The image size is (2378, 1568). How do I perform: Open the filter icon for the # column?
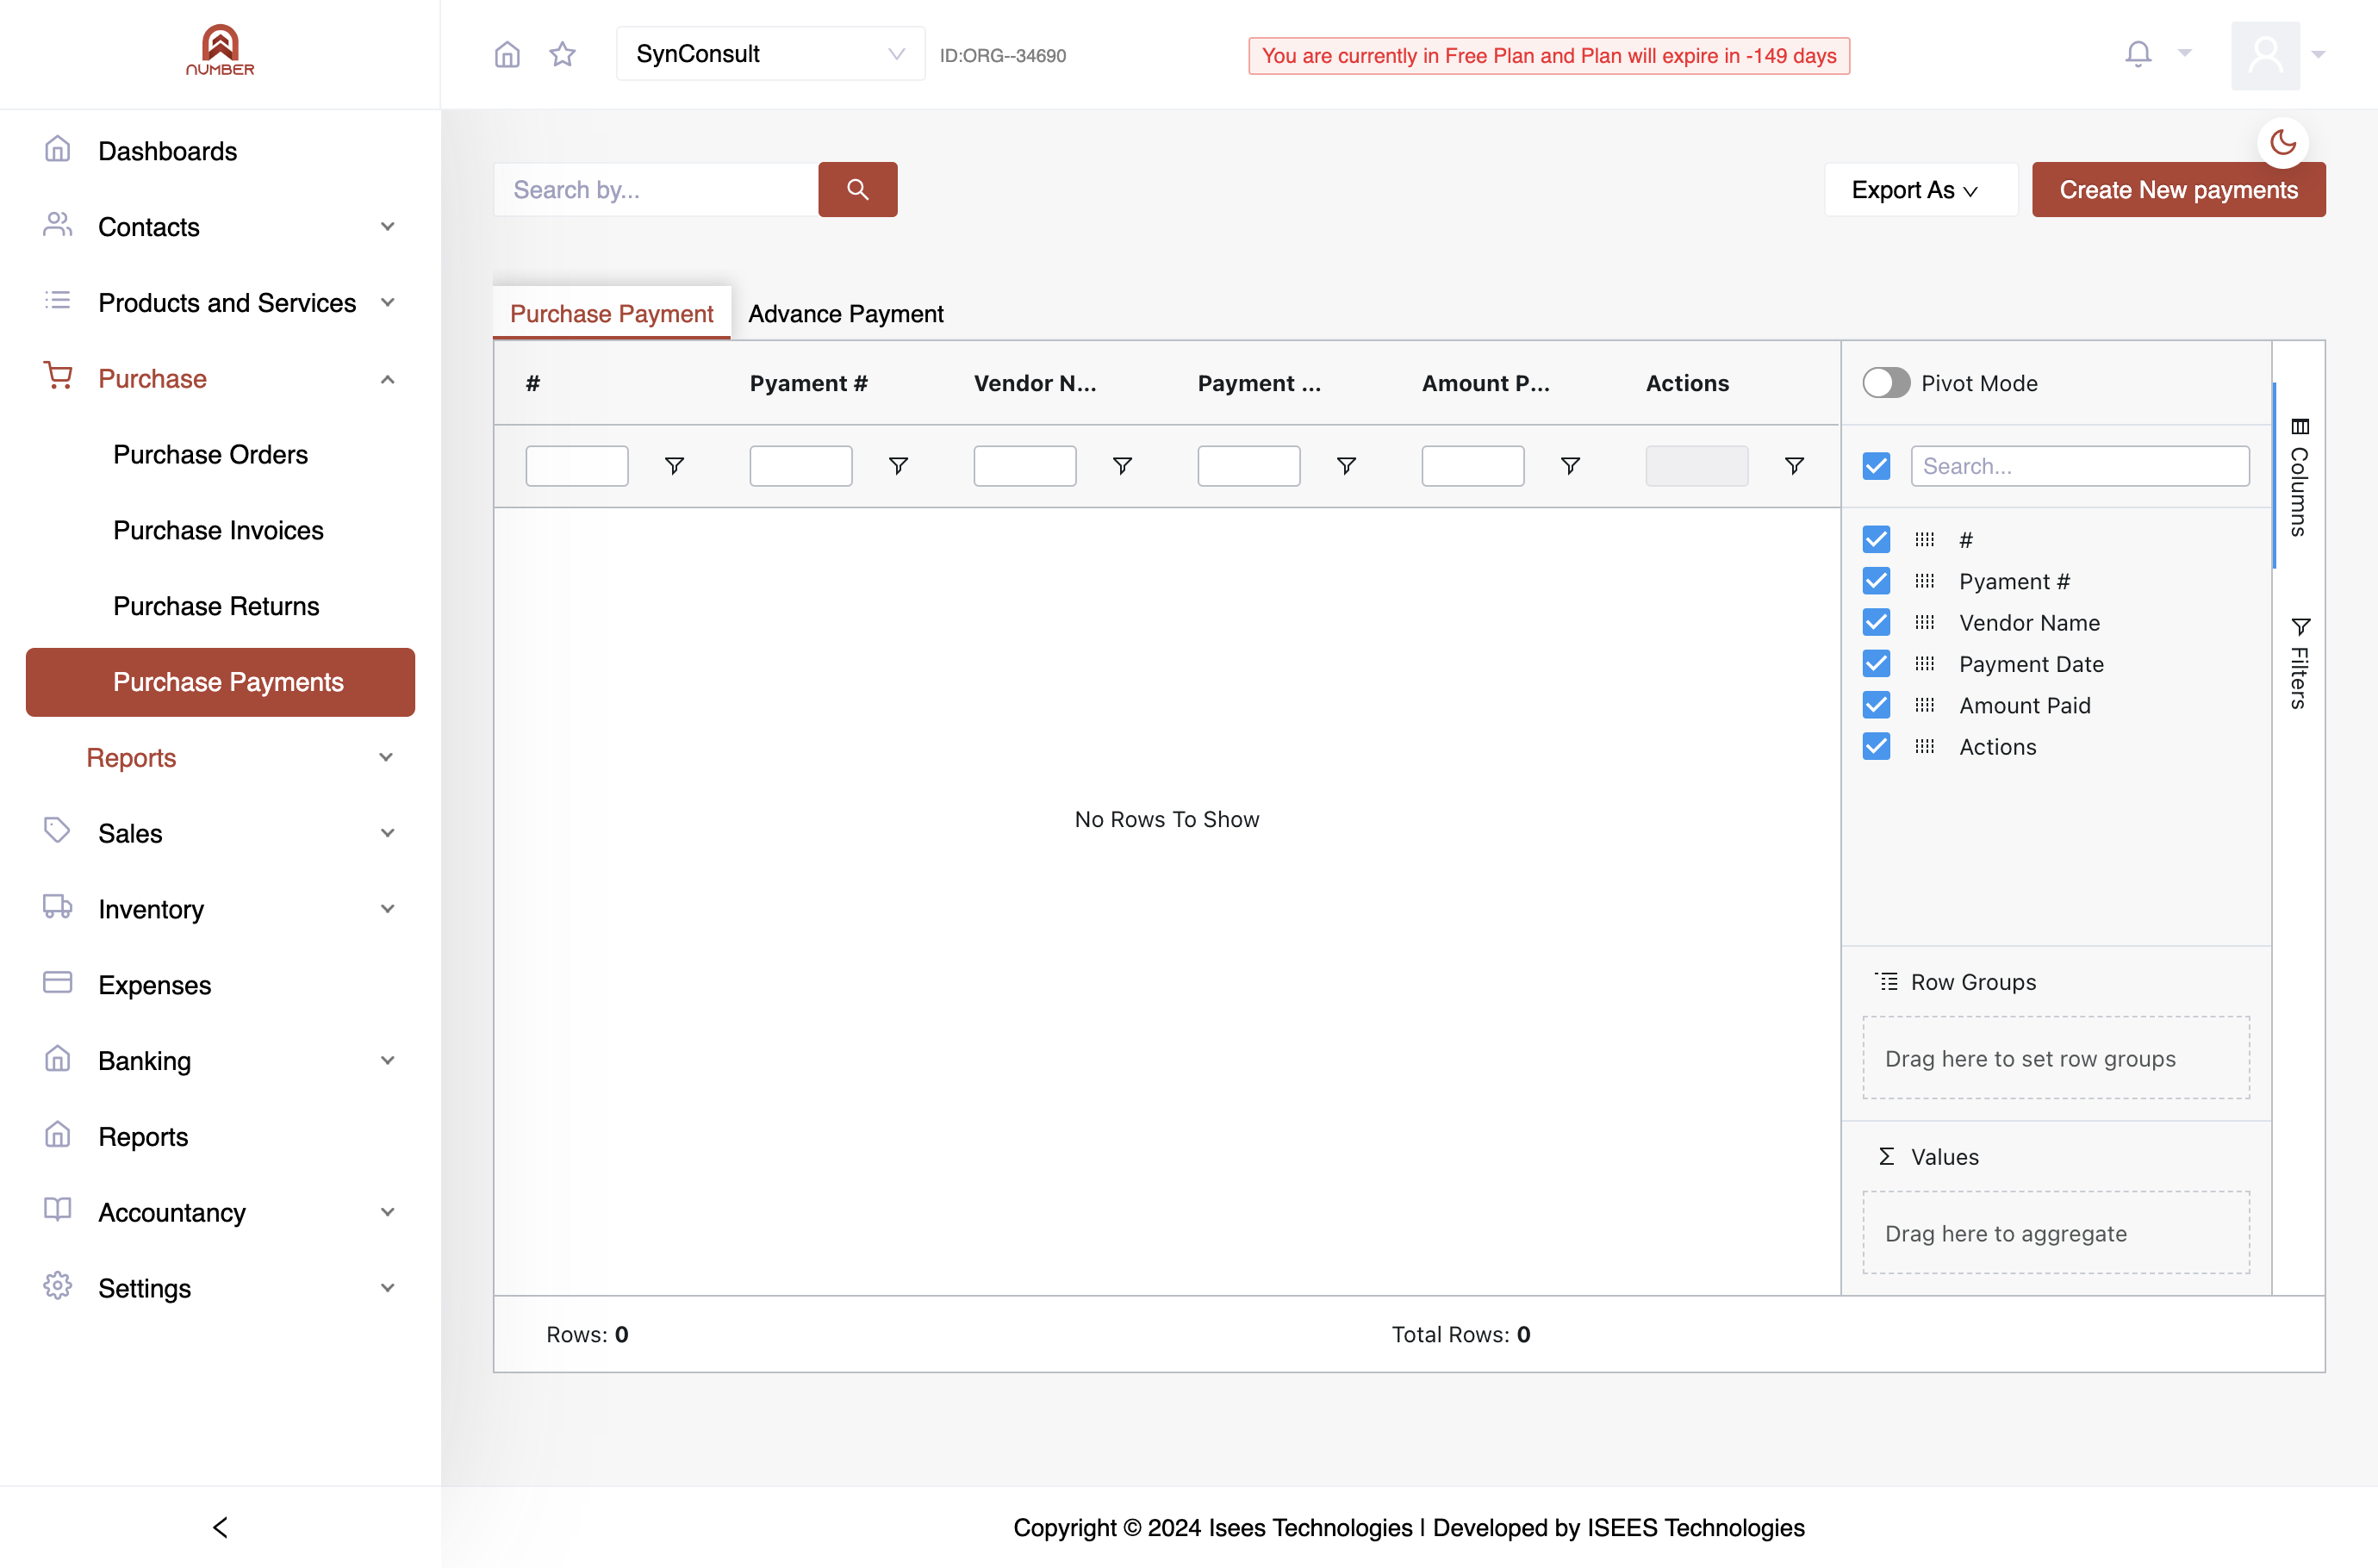(674, 466)
